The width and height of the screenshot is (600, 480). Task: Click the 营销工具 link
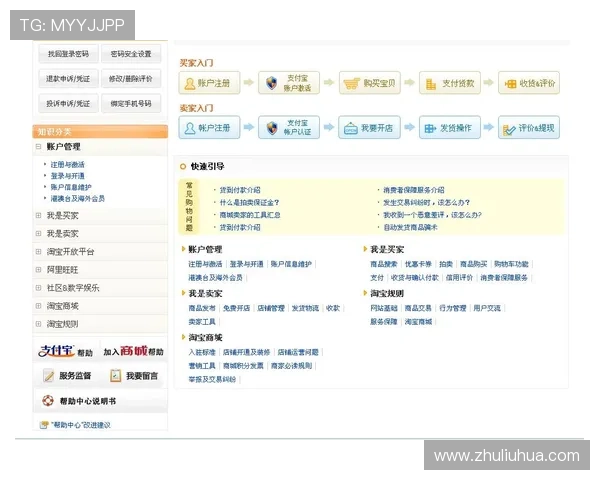click(x=202, y=366)
